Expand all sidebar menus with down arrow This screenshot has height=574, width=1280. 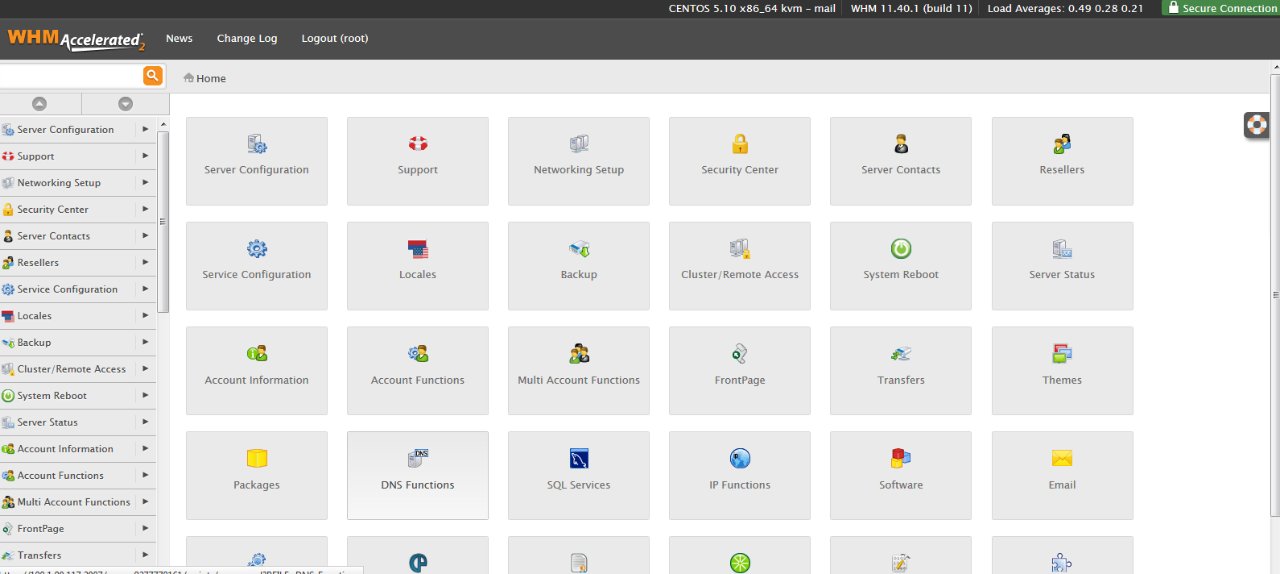pos(125,104)
